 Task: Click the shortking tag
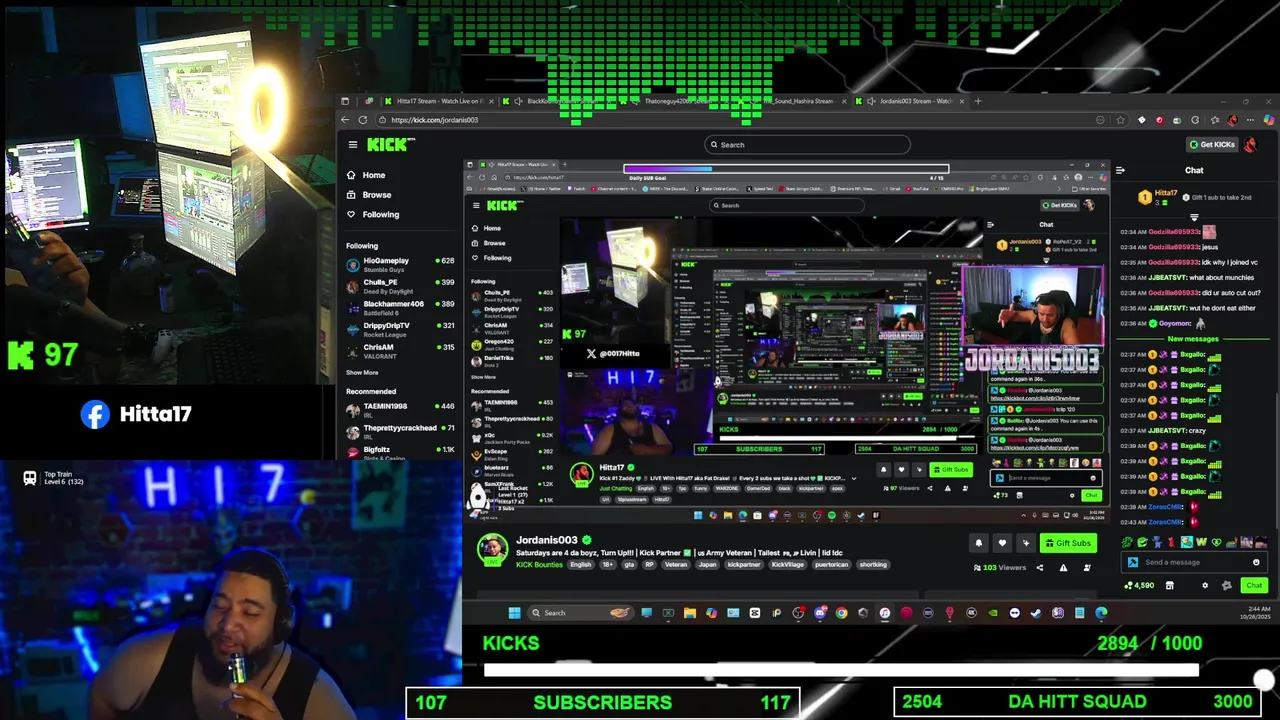873,565
